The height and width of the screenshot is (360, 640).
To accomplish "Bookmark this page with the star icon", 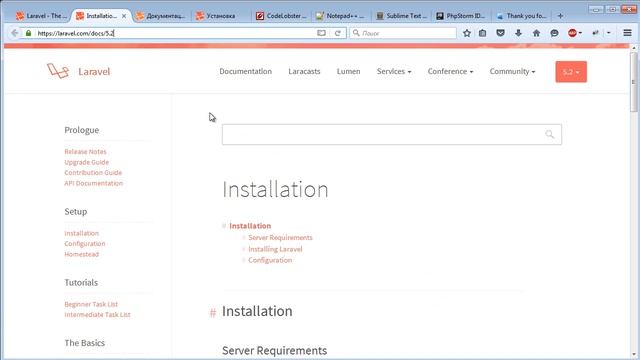I will [x=467, y=33].
